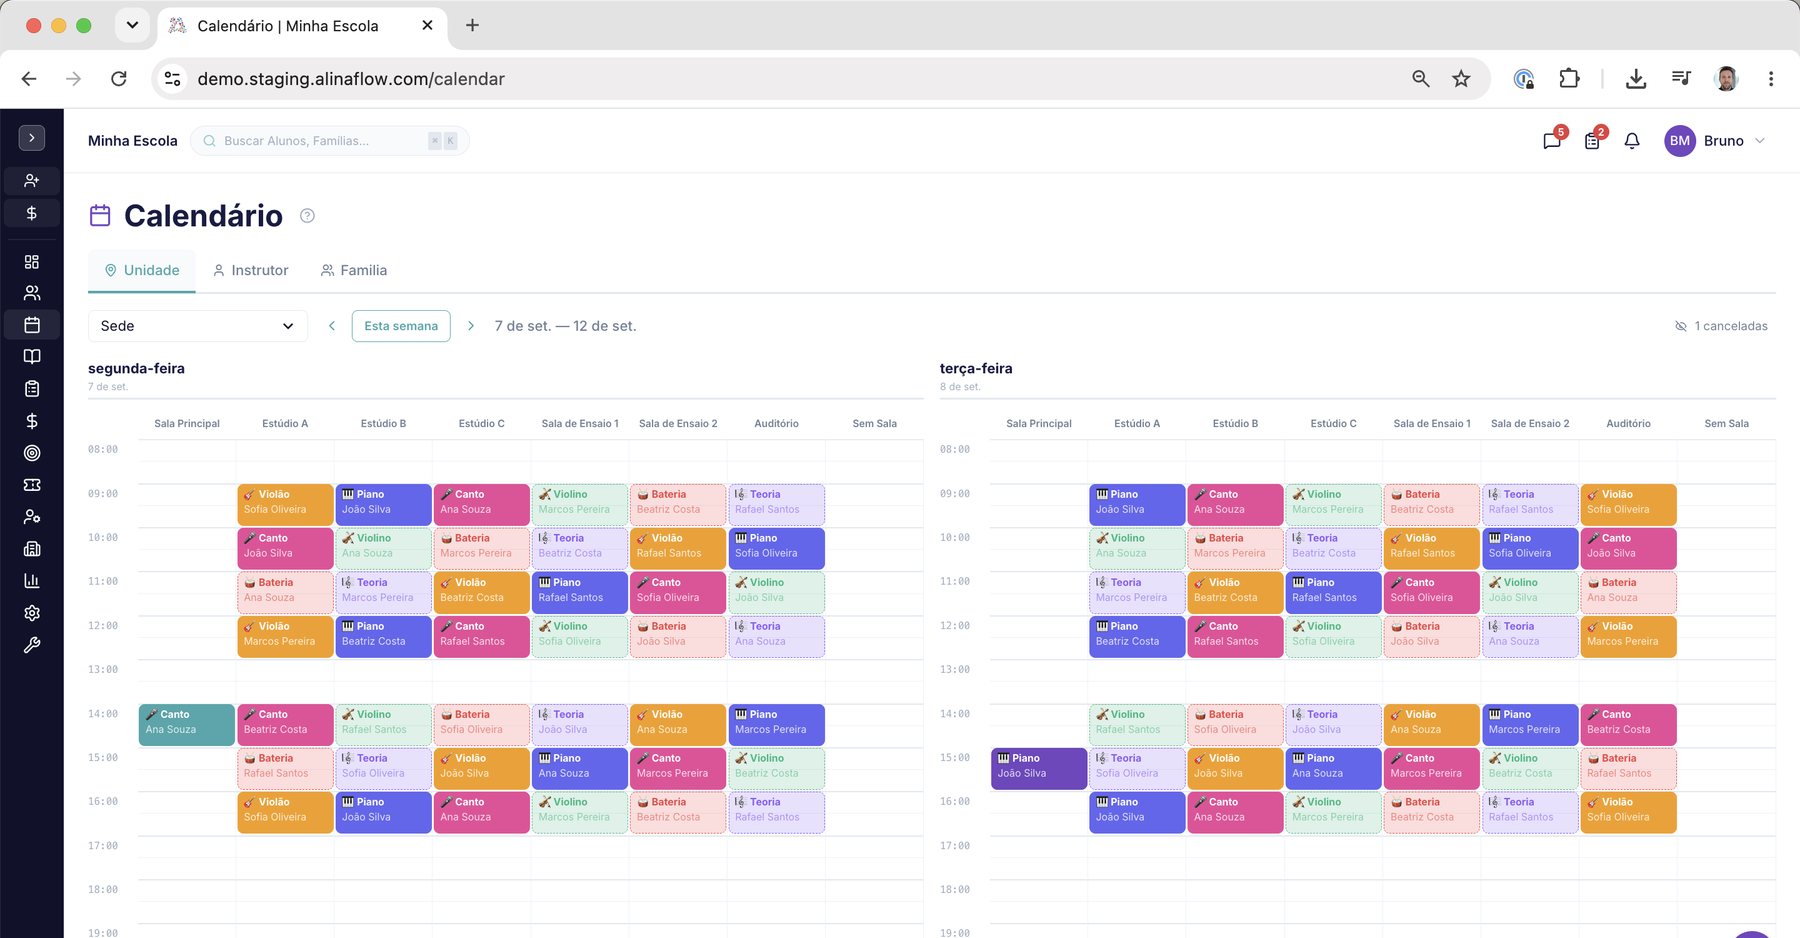This screenshot has width=1800, height=938.
Task: Click the terça-feira day heading
Action: click(976, 368)
